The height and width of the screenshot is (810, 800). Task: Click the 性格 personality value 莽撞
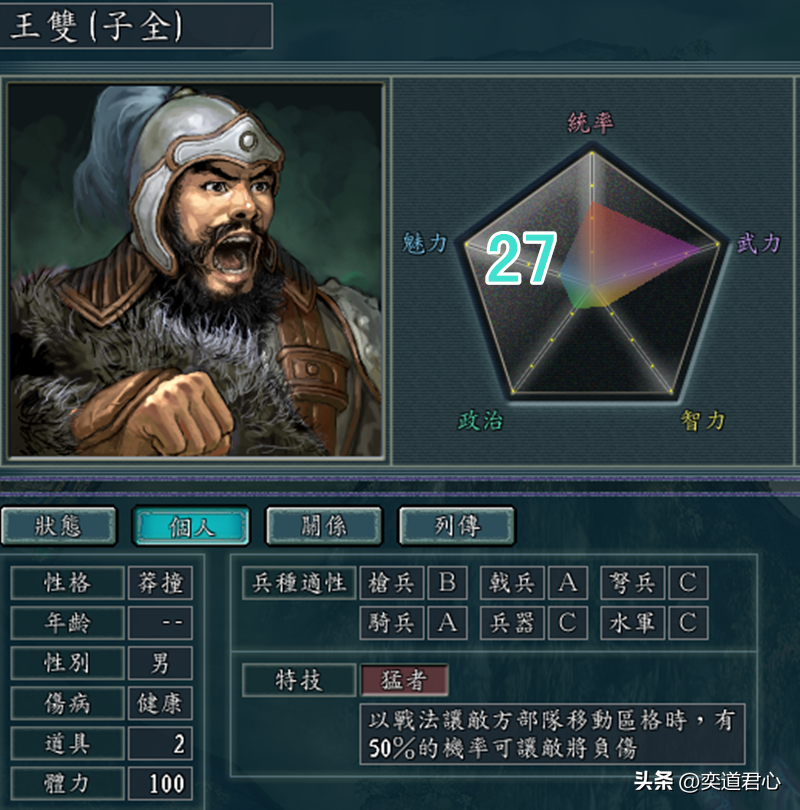[x=160, y=583]
